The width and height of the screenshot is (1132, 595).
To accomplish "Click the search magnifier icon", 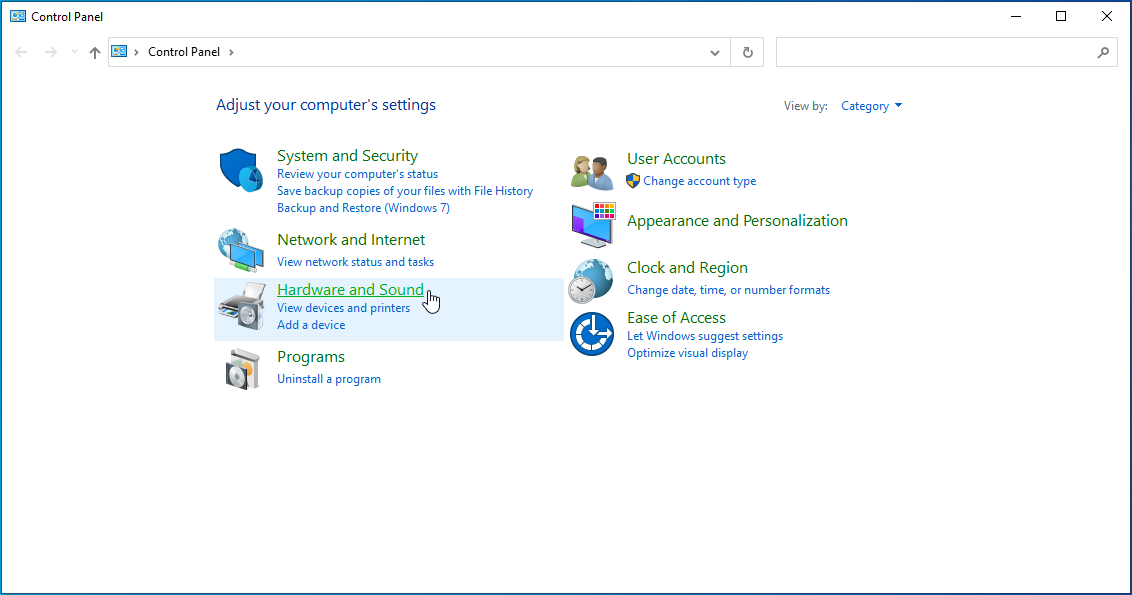I will point(1103,52).
